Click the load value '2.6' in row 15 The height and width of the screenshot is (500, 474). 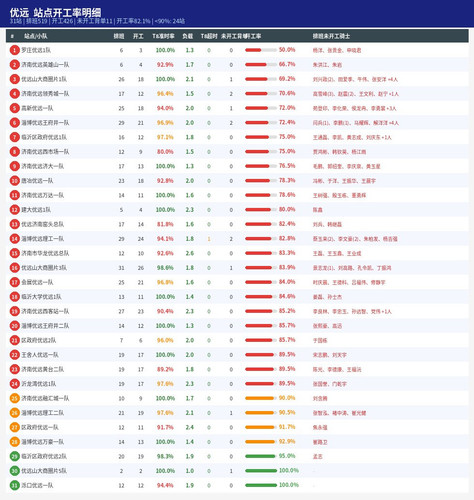tap(190, 253)
